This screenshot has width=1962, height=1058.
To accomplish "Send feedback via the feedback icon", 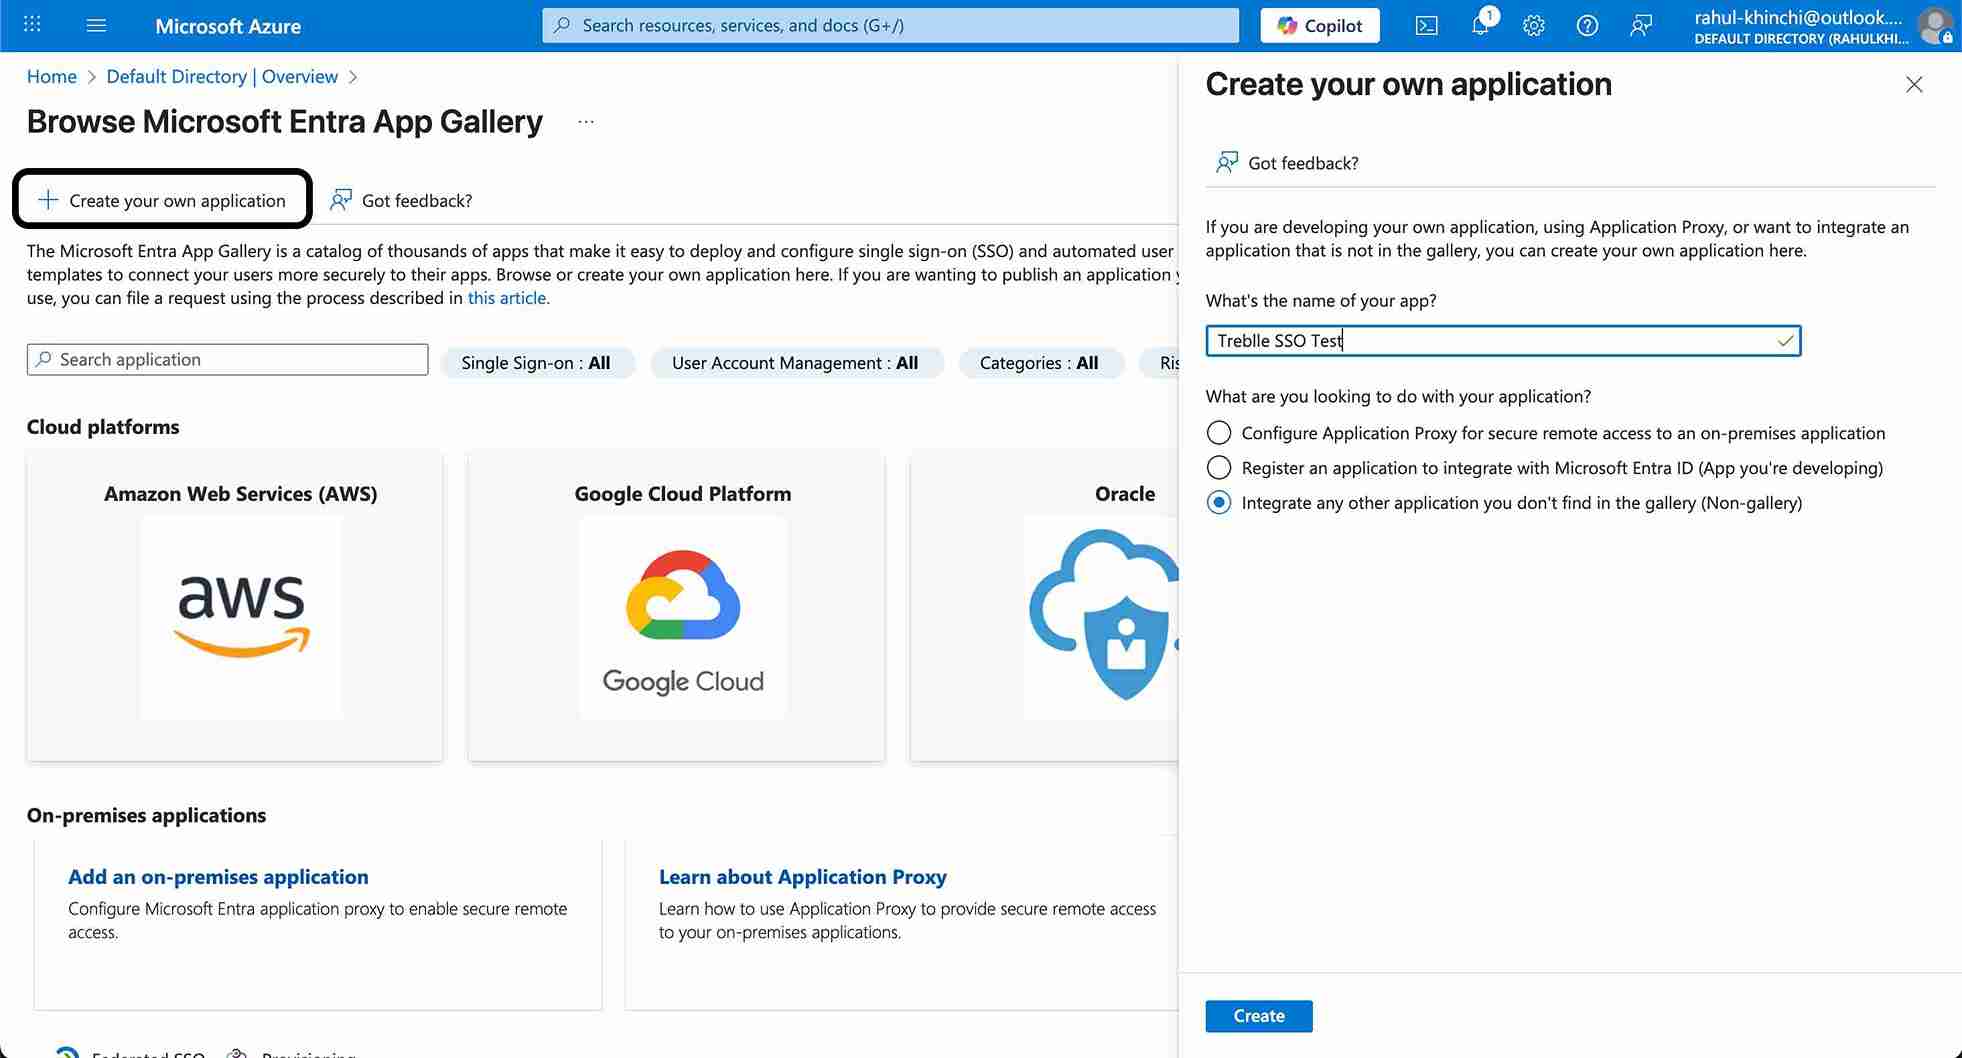I will tap(1640, 25).
